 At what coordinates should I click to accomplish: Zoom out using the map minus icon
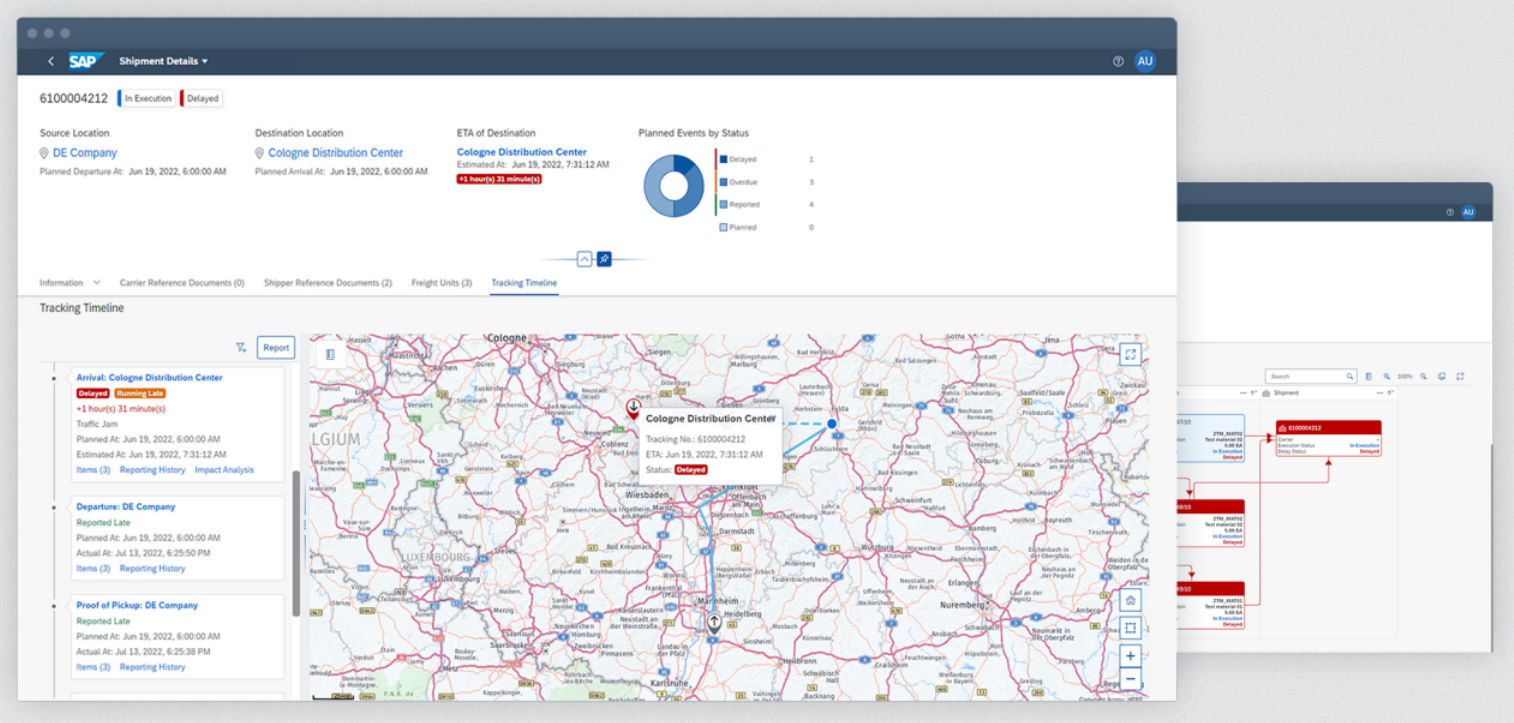coord(1129,678)
